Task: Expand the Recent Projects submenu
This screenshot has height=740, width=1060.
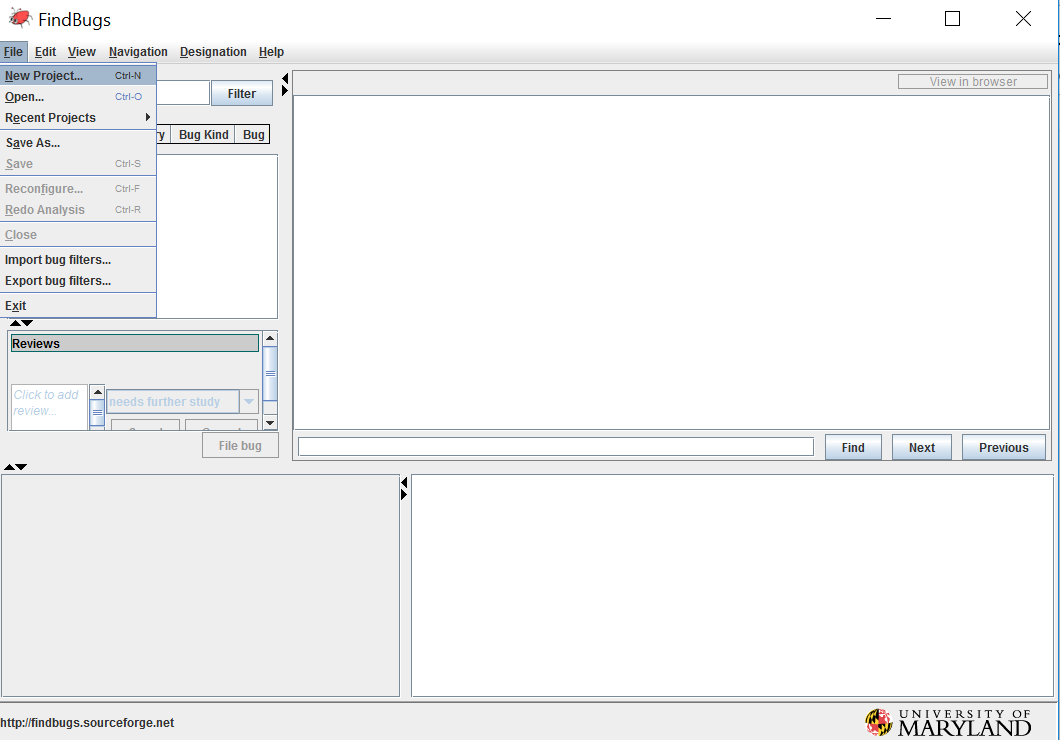Action: [x=78, y=118]
